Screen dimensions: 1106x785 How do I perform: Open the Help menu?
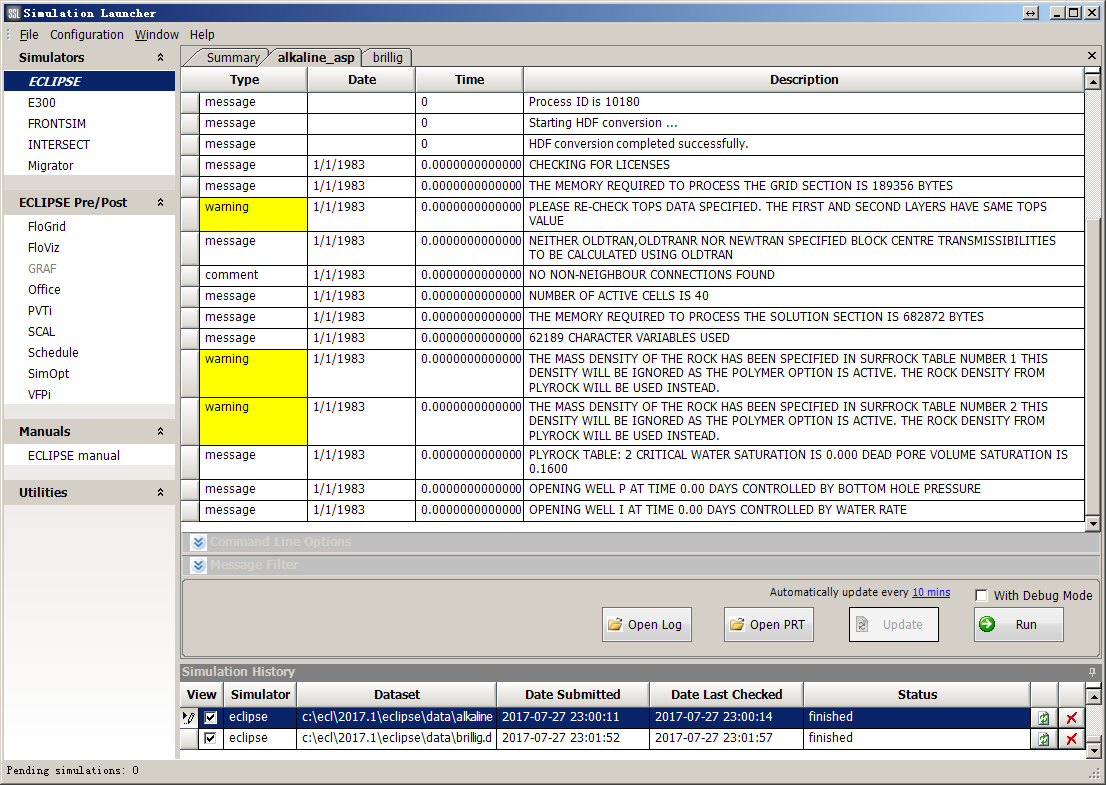tap(202, 35)
